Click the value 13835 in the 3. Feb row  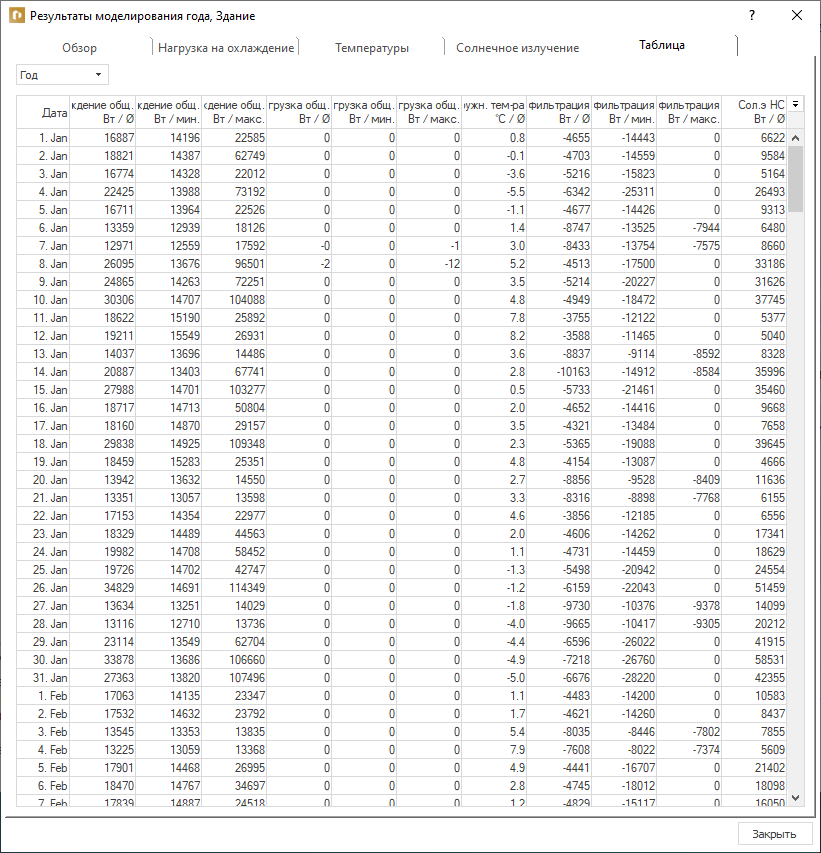(x=250, y=732)
